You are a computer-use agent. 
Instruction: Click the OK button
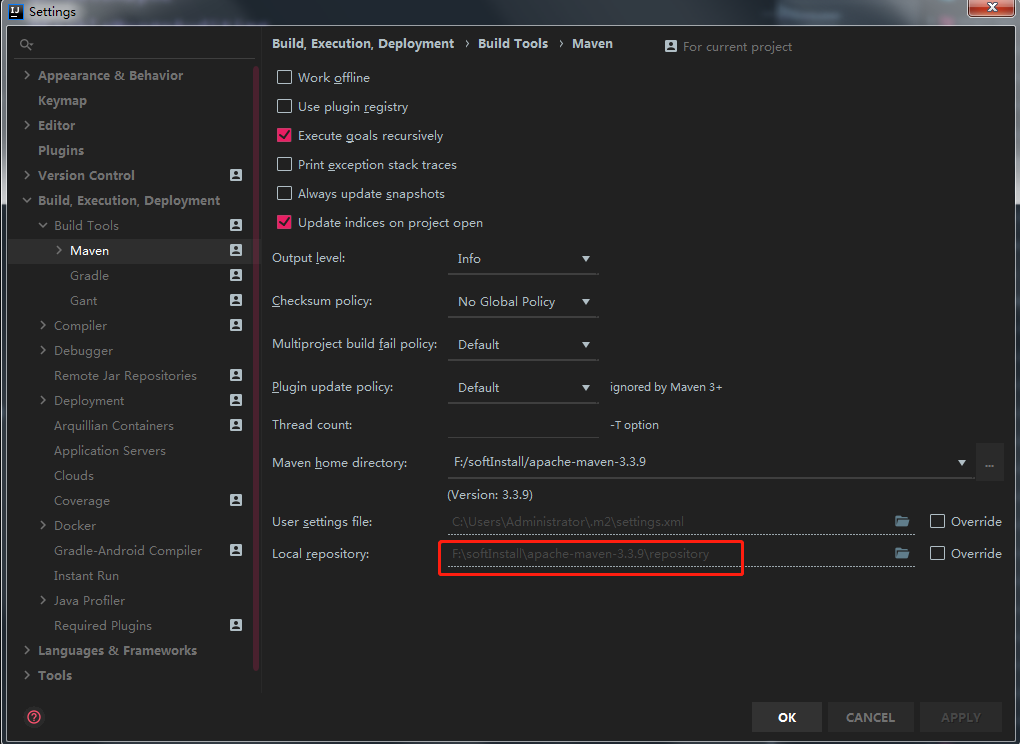tap(786, 717)
